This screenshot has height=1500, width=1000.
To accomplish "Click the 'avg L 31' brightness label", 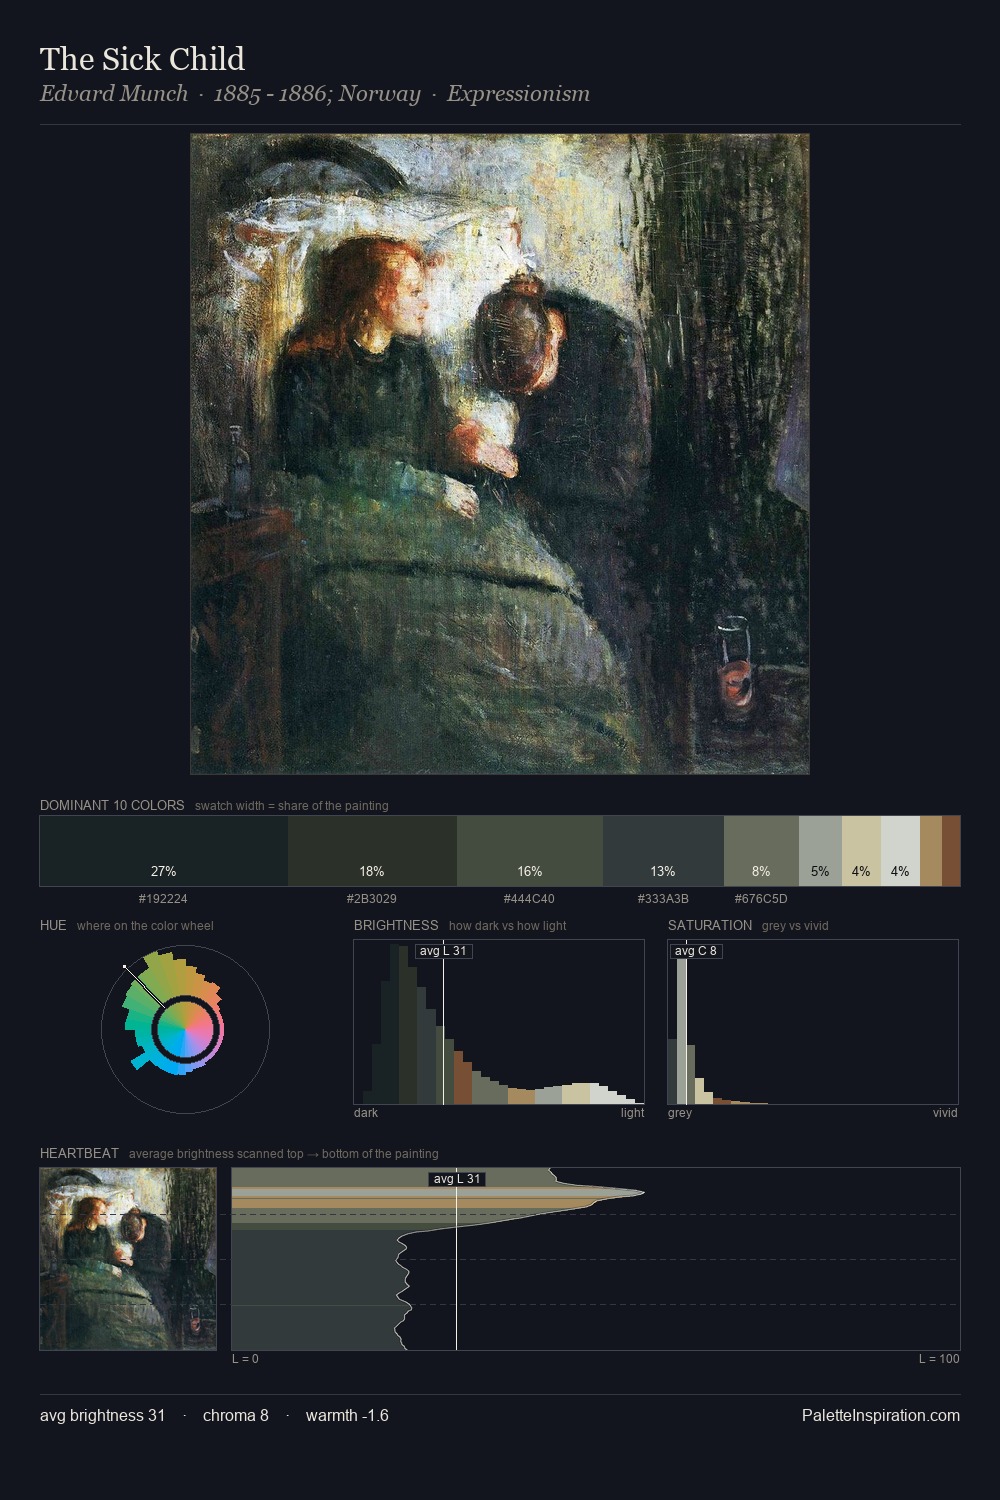I will click(443, 951).
